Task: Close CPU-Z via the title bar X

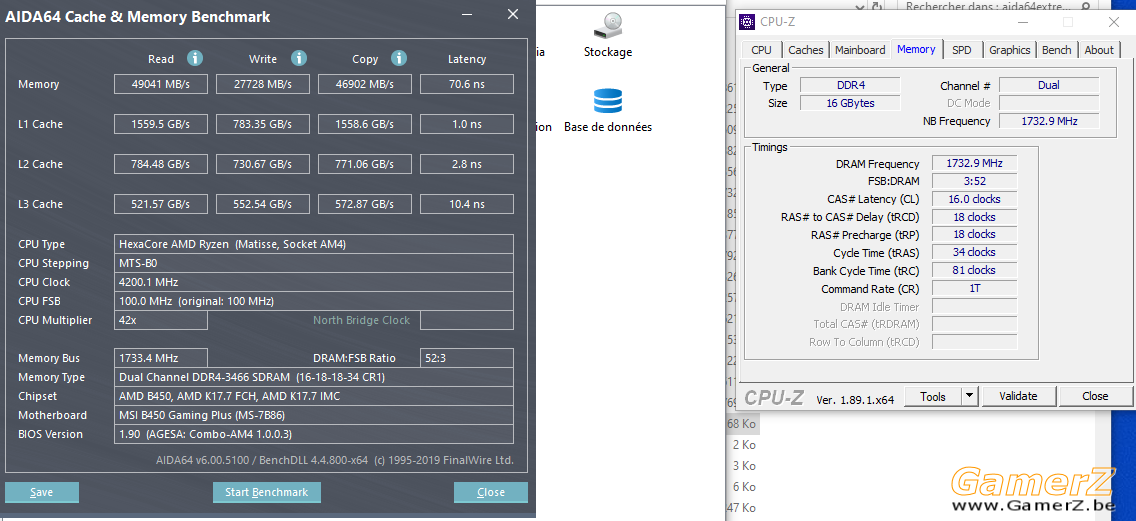Action: point(1114,22)
